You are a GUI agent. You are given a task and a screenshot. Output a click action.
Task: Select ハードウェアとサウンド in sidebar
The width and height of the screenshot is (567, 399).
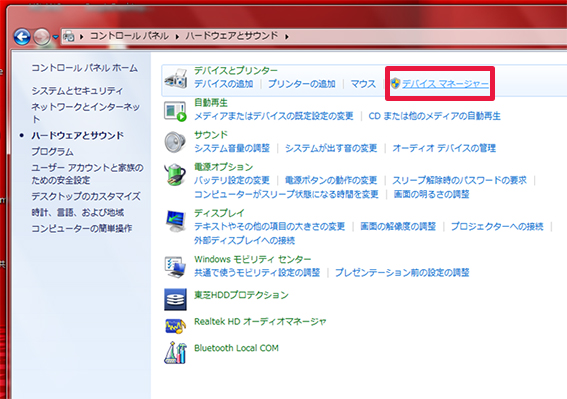[x=77, y=135]
